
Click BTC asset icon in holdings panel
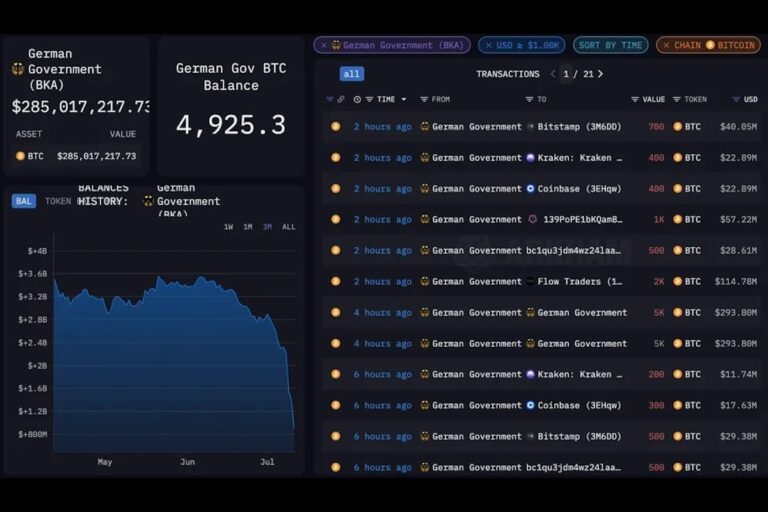pos(20,156)
